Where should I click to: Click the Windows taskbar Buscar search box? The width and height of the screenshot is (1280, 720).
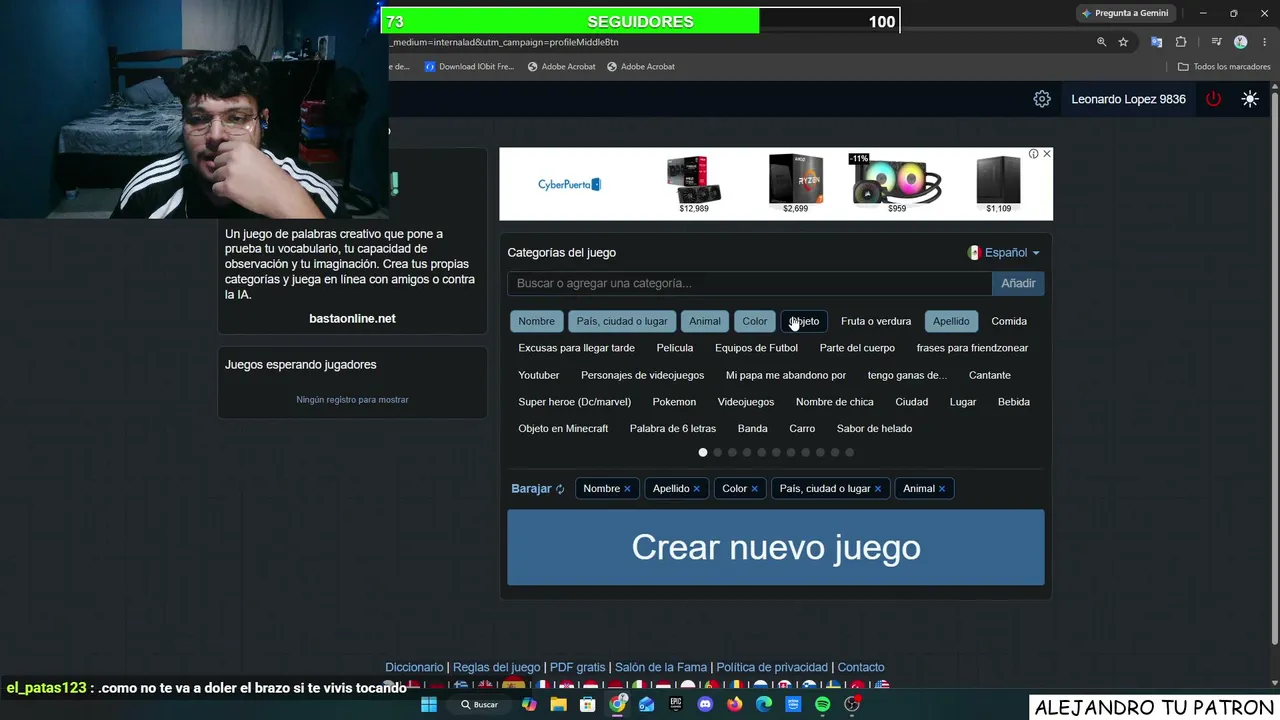click(480, 704)
